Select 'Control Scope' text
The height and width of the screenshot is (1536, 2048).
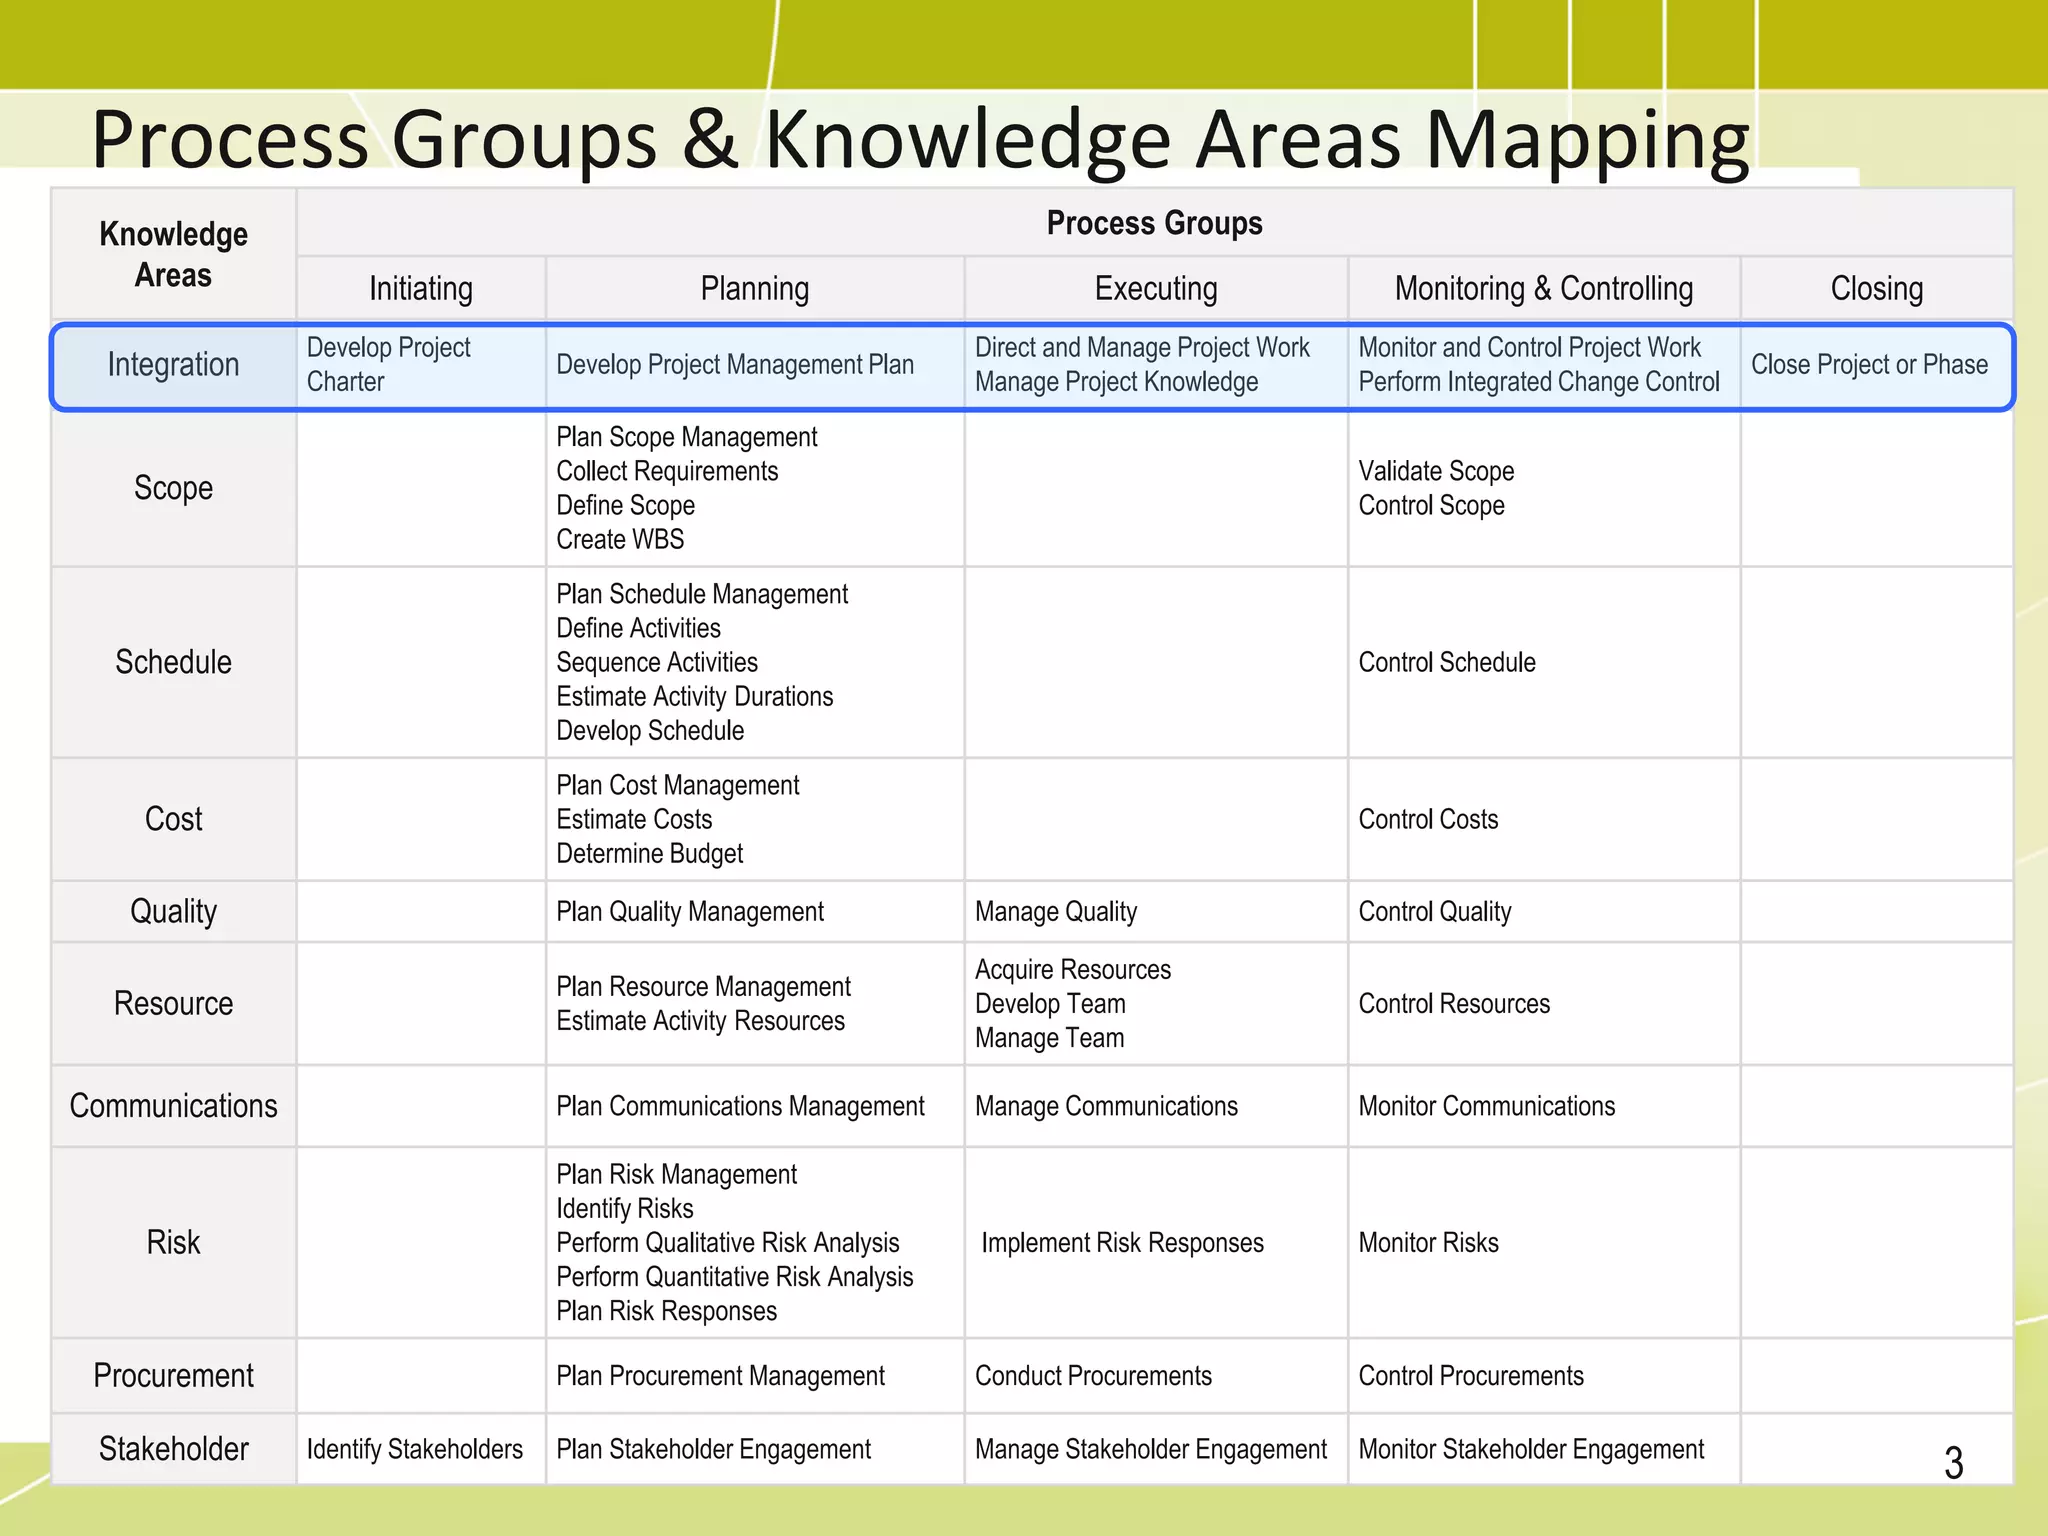pos(1431,506)
